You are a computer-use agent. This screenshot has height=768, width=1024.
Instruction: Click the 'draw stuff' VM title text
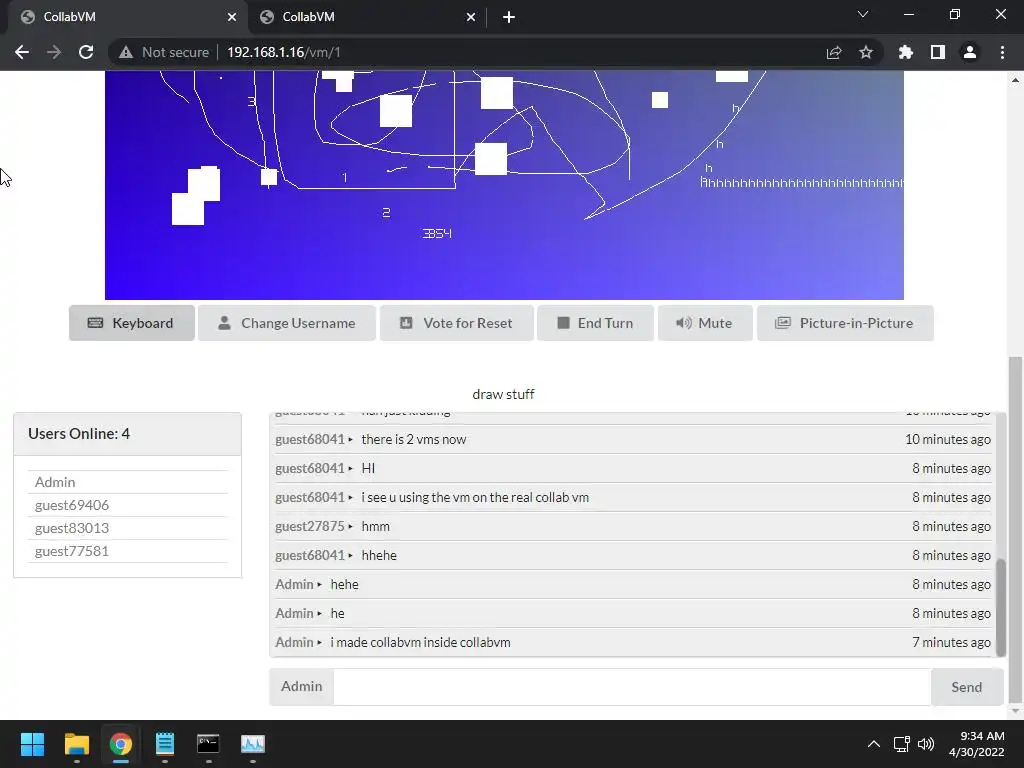pos(504,394)
